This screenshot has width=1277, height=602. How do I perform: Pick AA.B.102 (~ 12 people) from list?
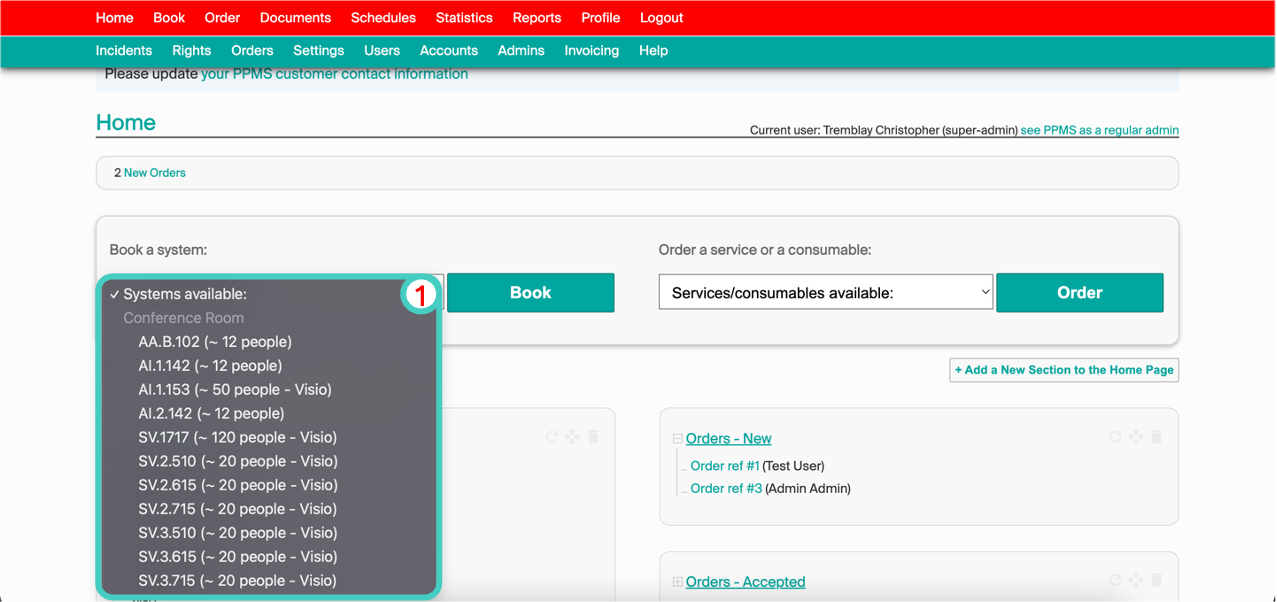point(215,341)
